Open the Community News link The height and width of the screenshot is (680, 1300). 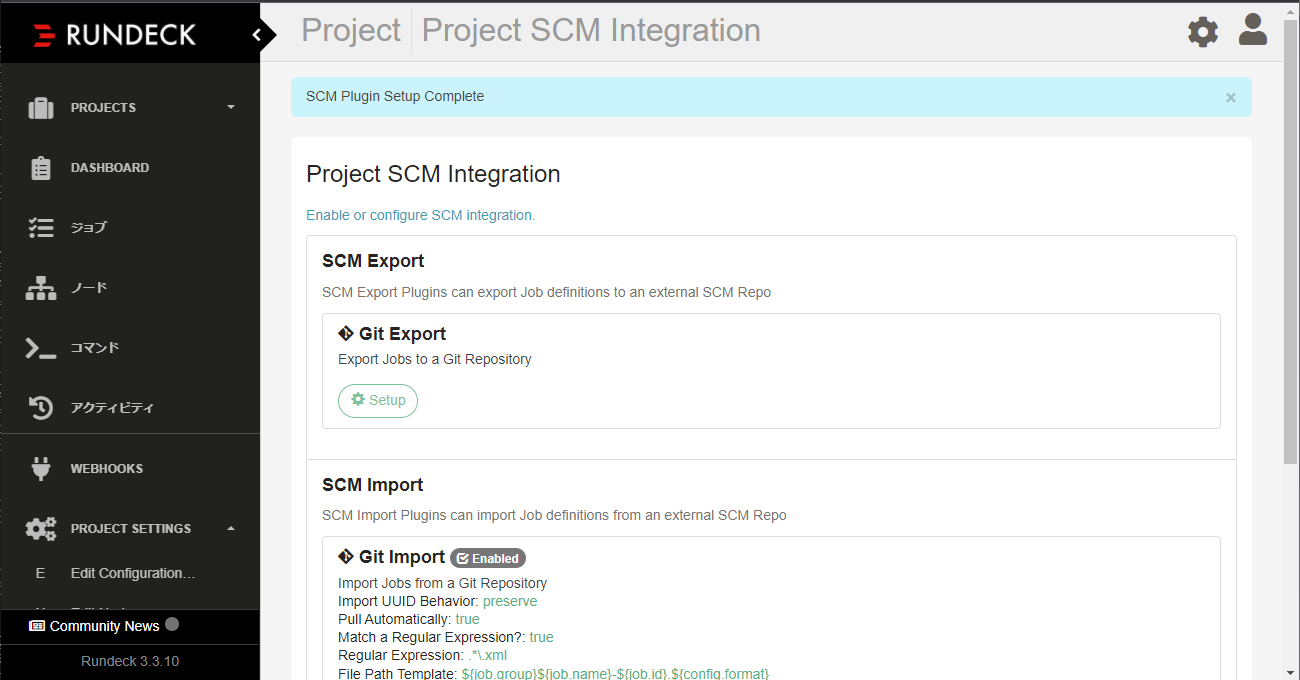(104, 626)
